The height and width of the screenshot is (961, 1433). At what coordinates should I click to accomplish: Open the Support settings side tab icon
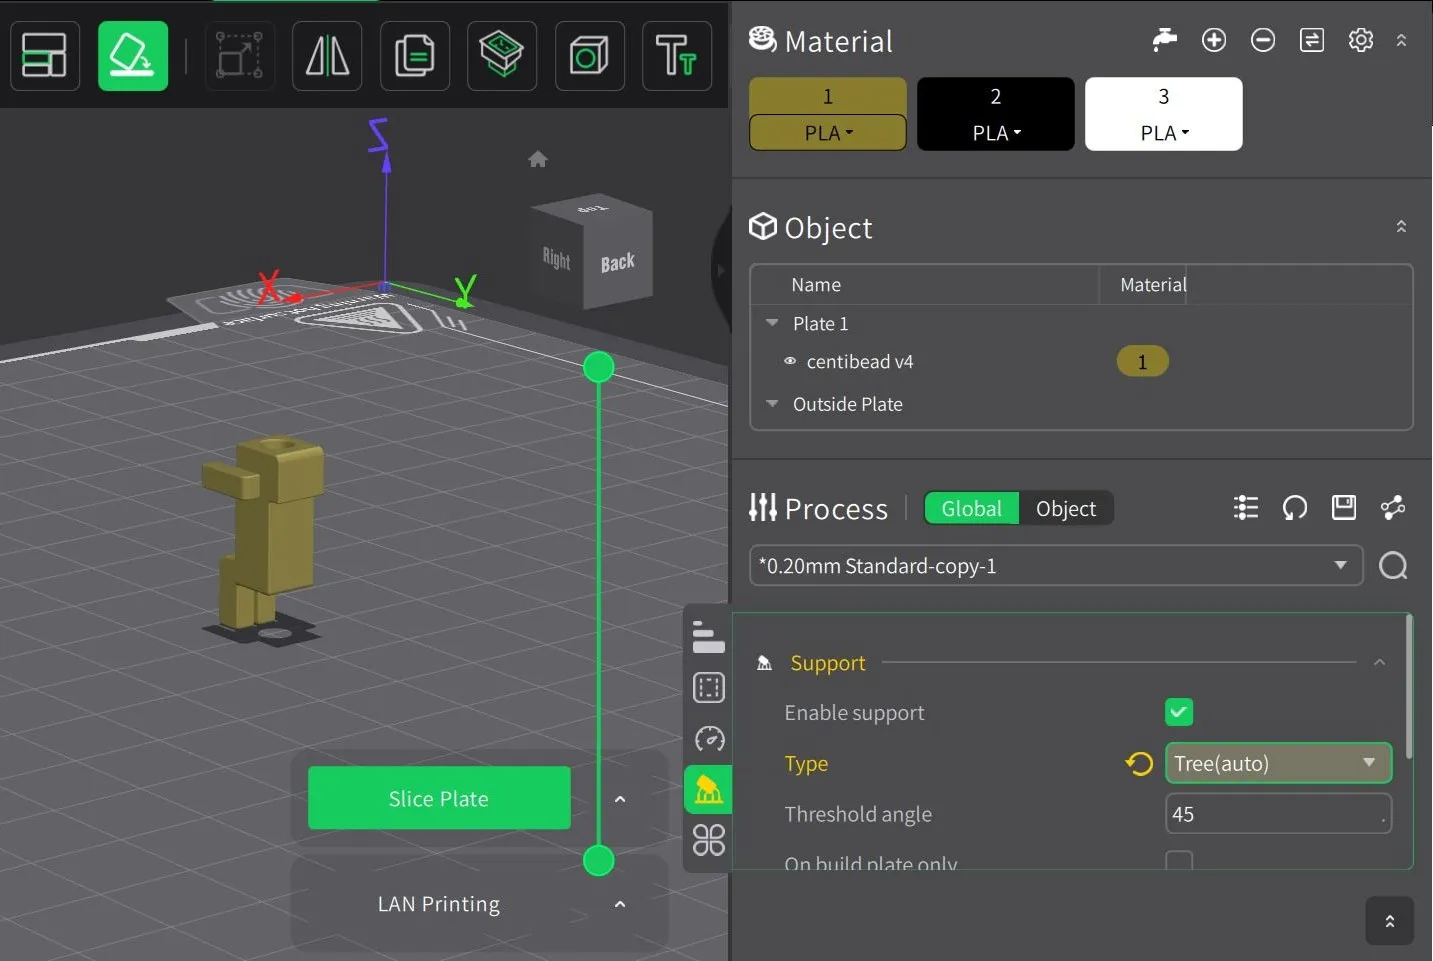pyautogui.click(x=708, y=790)
